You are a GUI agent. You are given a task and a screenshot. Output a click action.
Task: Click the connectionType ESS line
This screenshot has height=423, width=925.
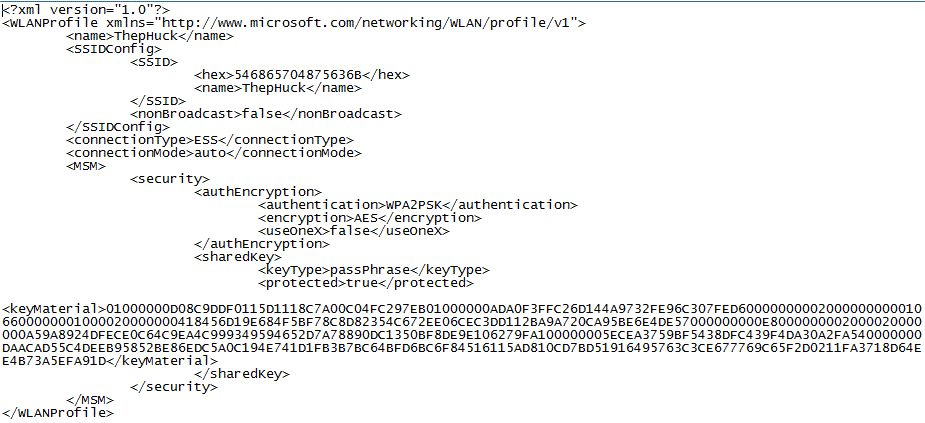(210, 140)
